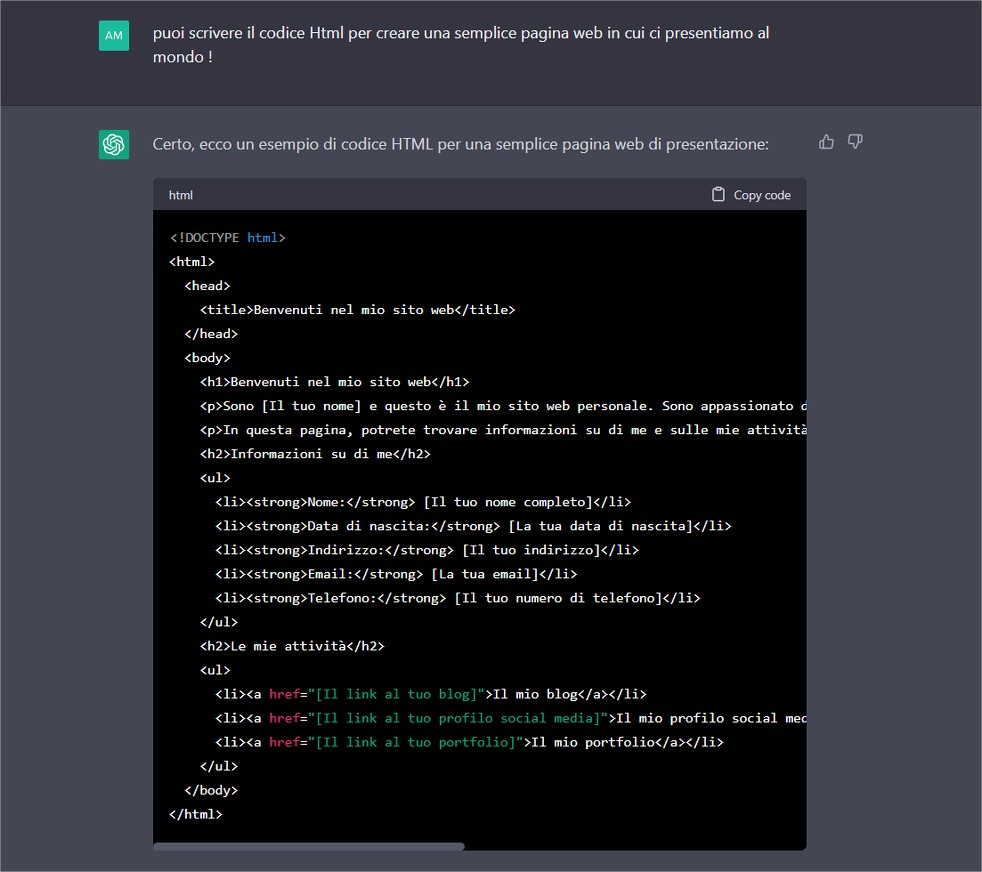Click the clipboard icon beside Copy code
The height and width of the screenshot is (872, 982).
[716, 194]
